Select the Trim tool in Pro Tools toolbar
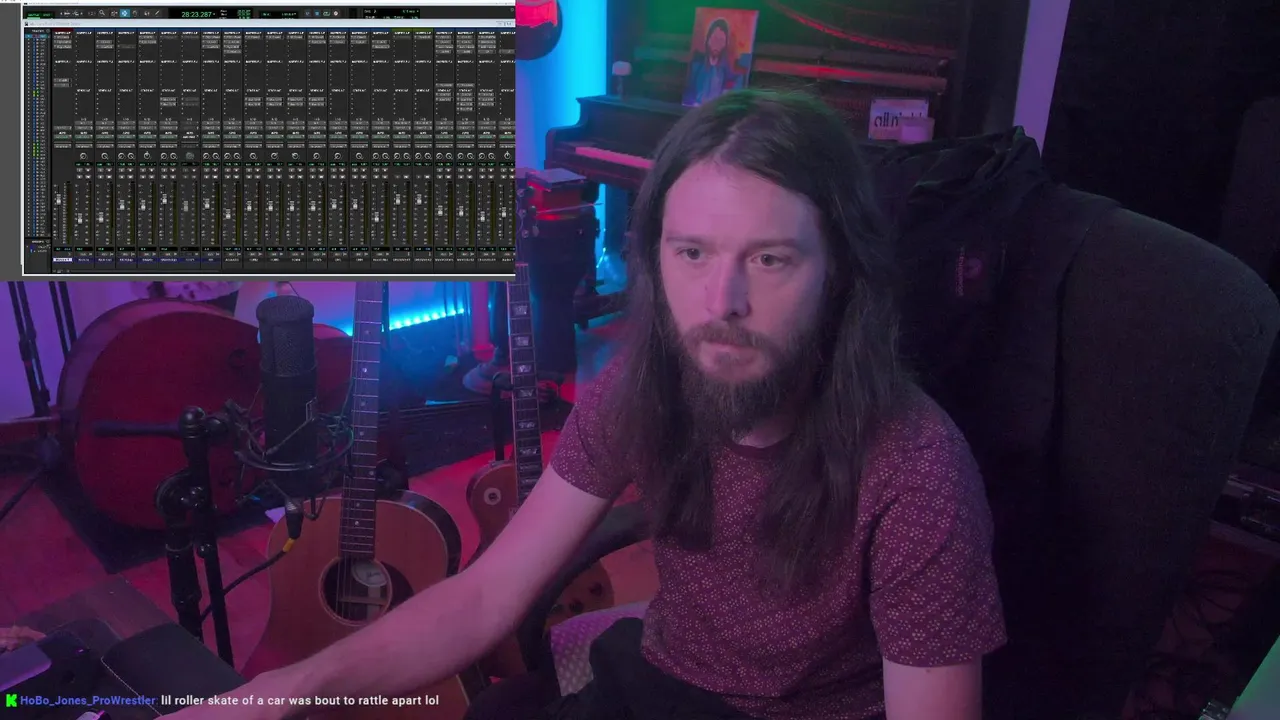This screenshot has height=720, width=1280. click(x=114, y=13)
